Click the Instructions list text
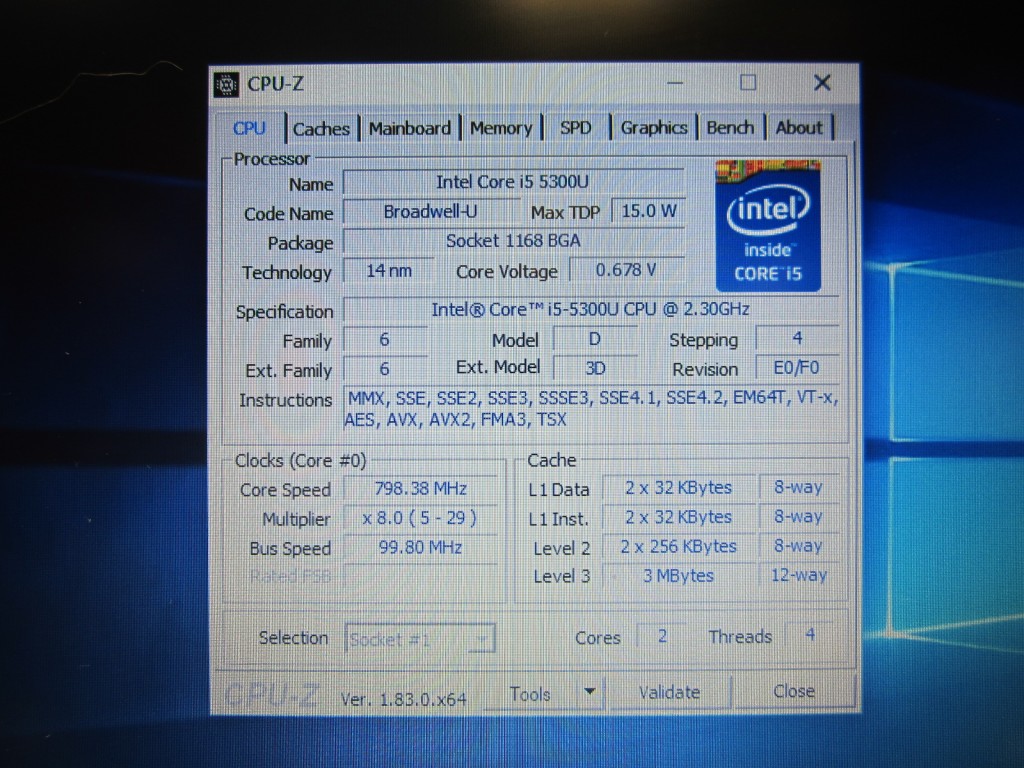The height and width of the screenshot is (768, 1024). pos(592,408)
